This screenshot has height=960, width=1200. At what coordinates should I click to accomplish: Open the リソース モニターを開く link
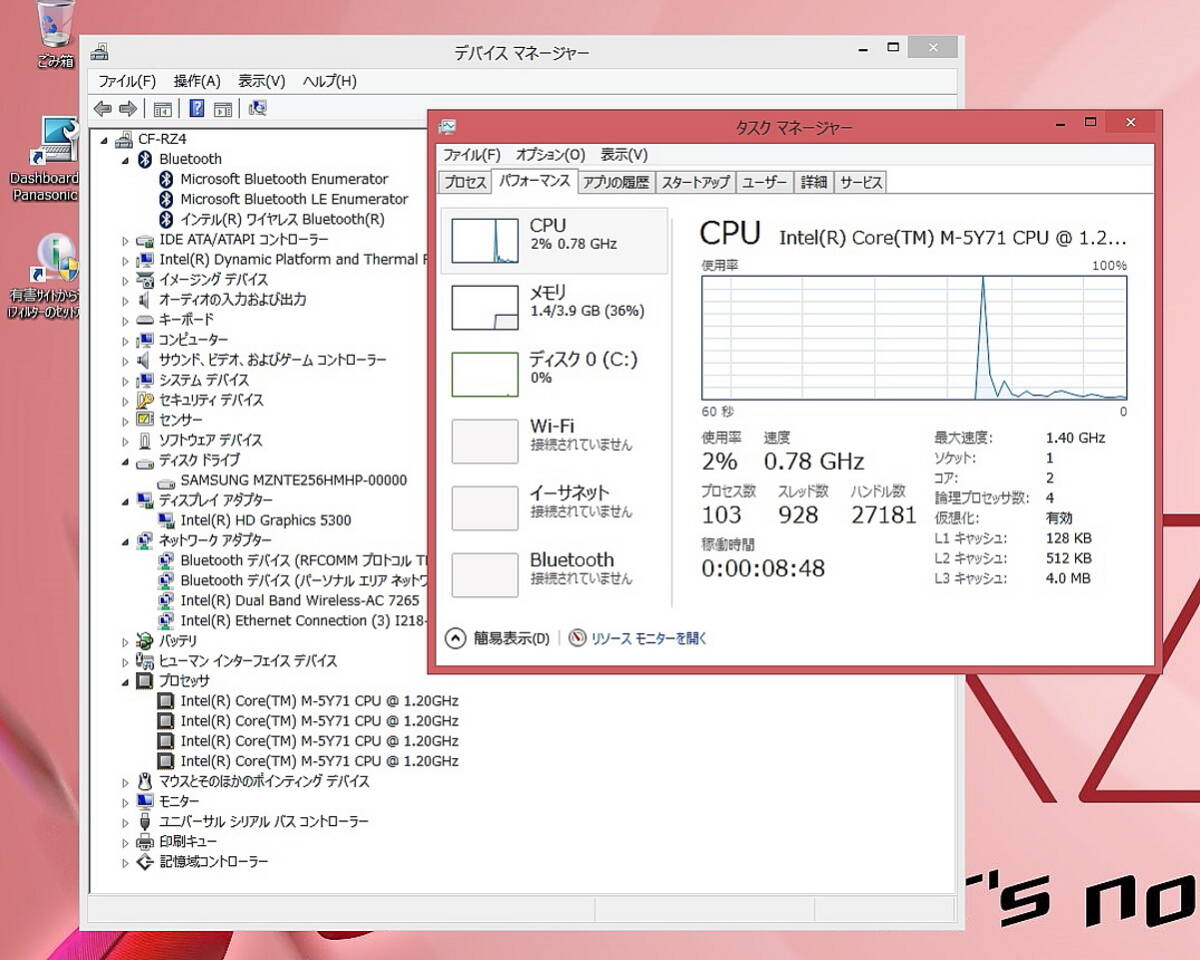point(649,638)
